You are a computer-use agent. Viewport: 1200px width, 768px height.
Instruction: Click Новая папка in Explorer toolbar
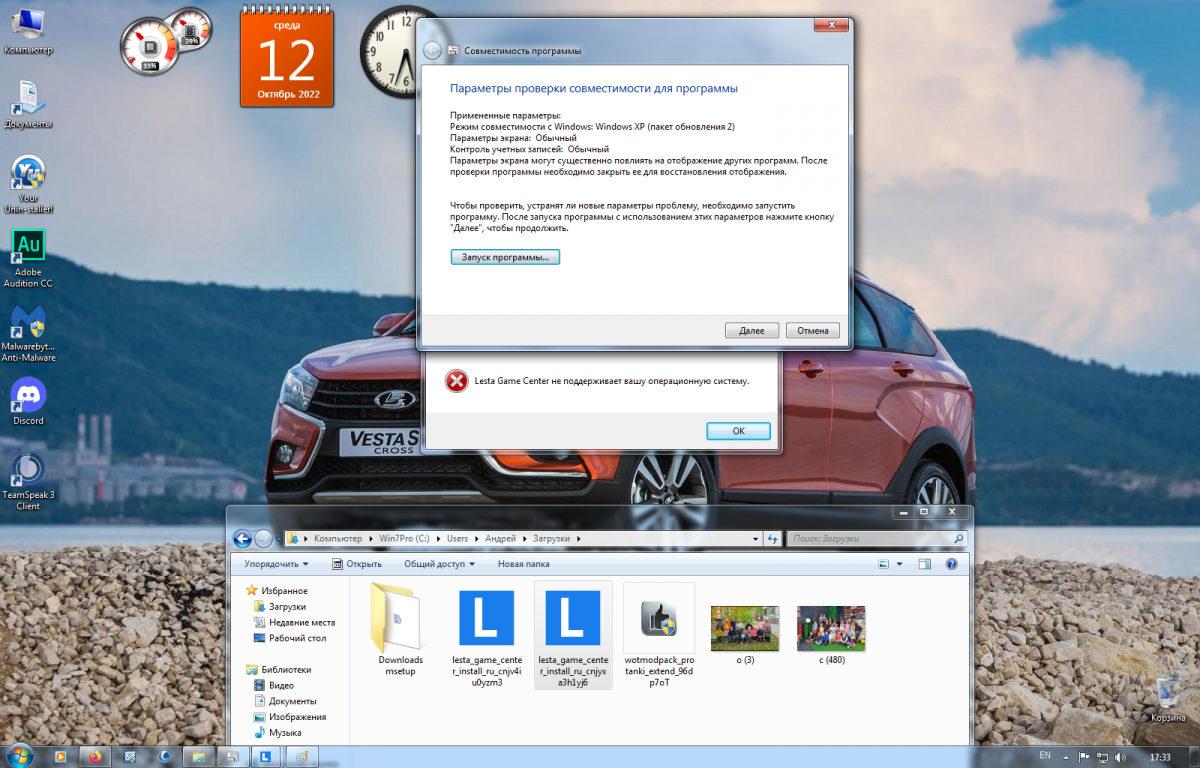pos(524,564)
